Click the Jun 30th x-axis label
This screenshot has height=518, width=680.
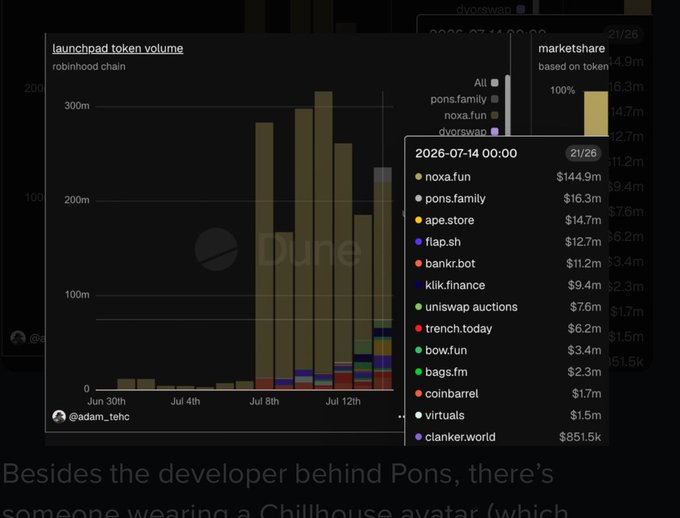[x=106, y=401]
